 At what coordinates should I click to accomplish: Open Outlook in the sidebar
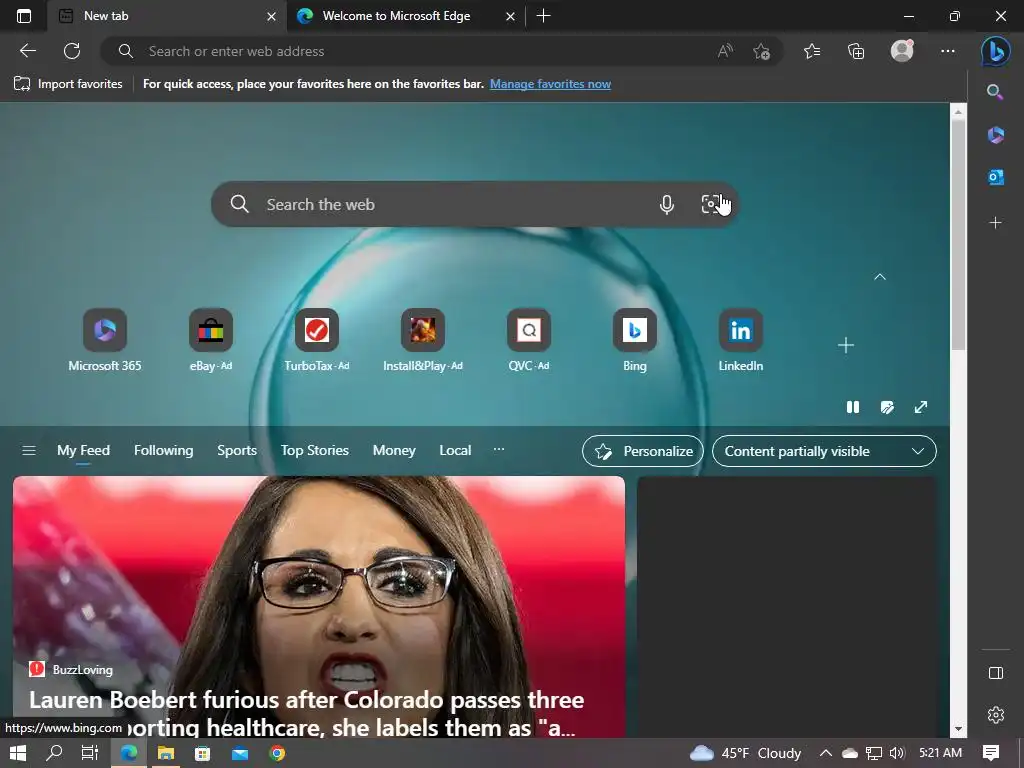point(995,177)
